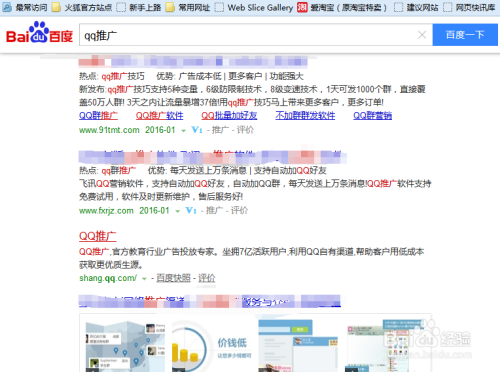Click the www.91tmt.com URL

tap(109, 130)
